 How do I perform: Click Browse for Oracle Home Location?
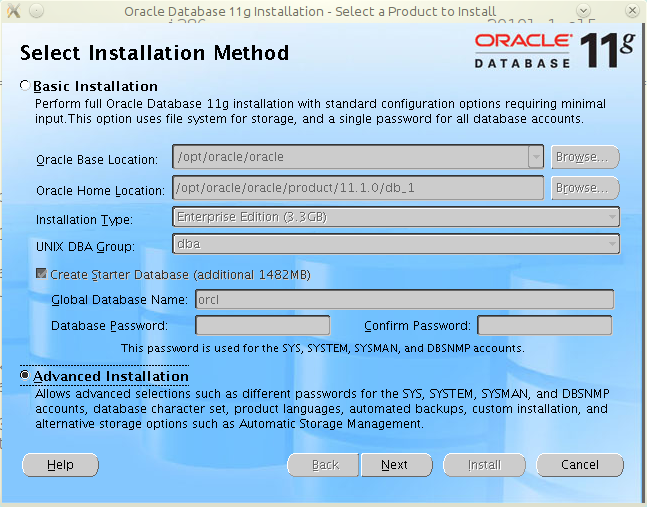click(585, 188)
